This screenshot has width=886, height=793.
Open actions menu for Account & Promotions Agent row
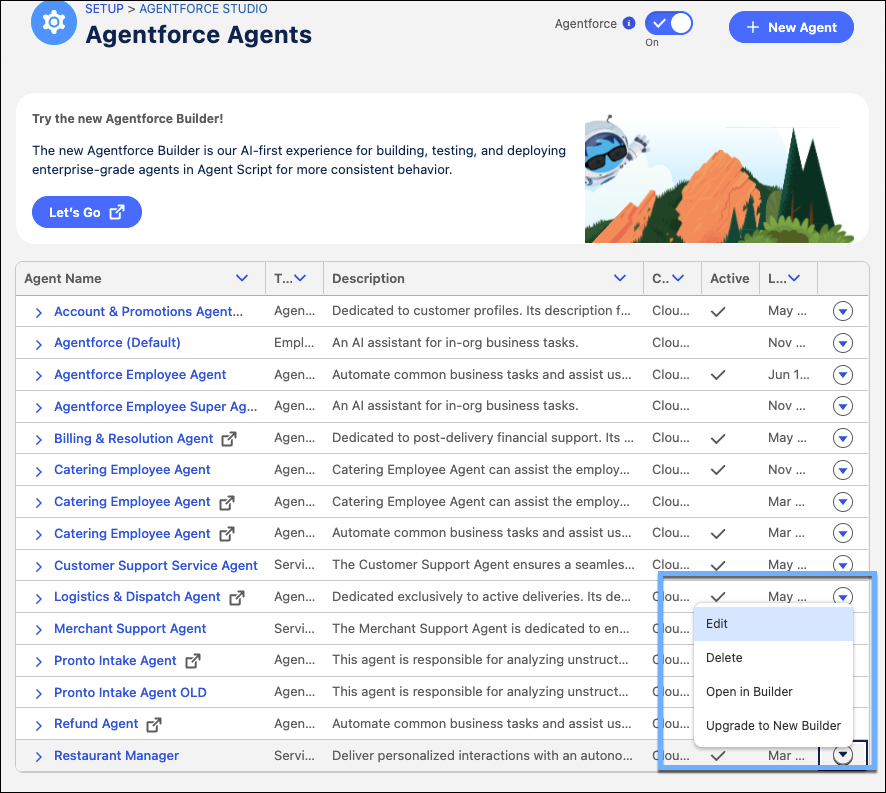click(842, 311)
